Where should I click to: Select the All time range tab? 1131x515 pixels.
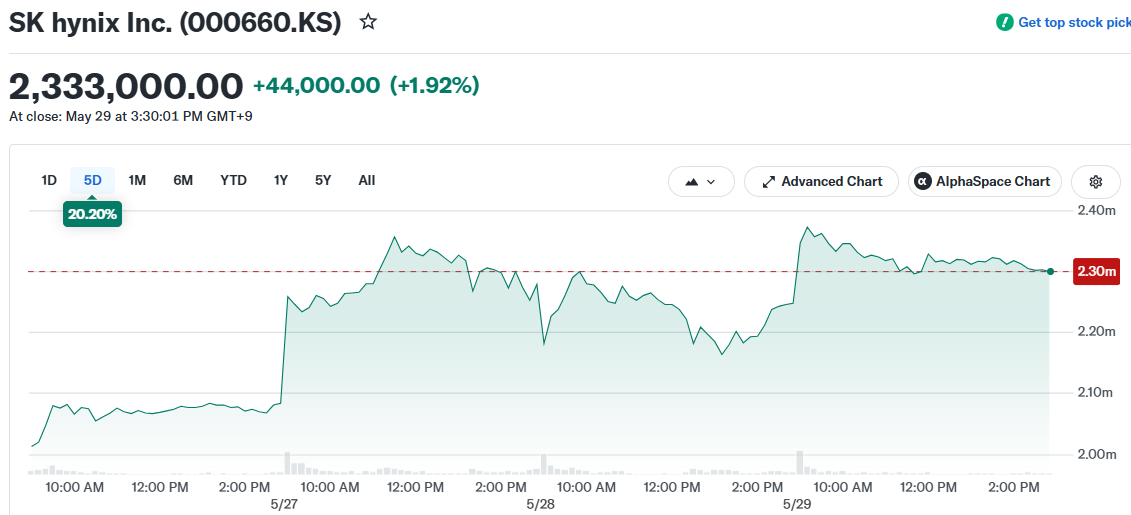[x=366, y=180]
